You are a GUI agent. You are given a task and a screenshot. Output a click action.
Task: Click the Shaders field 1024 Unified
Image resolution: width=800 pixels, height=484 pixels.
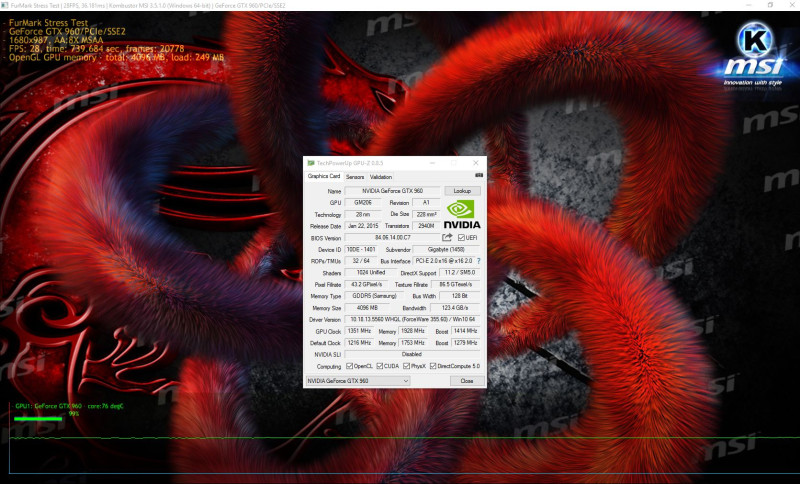coord(370,272)
